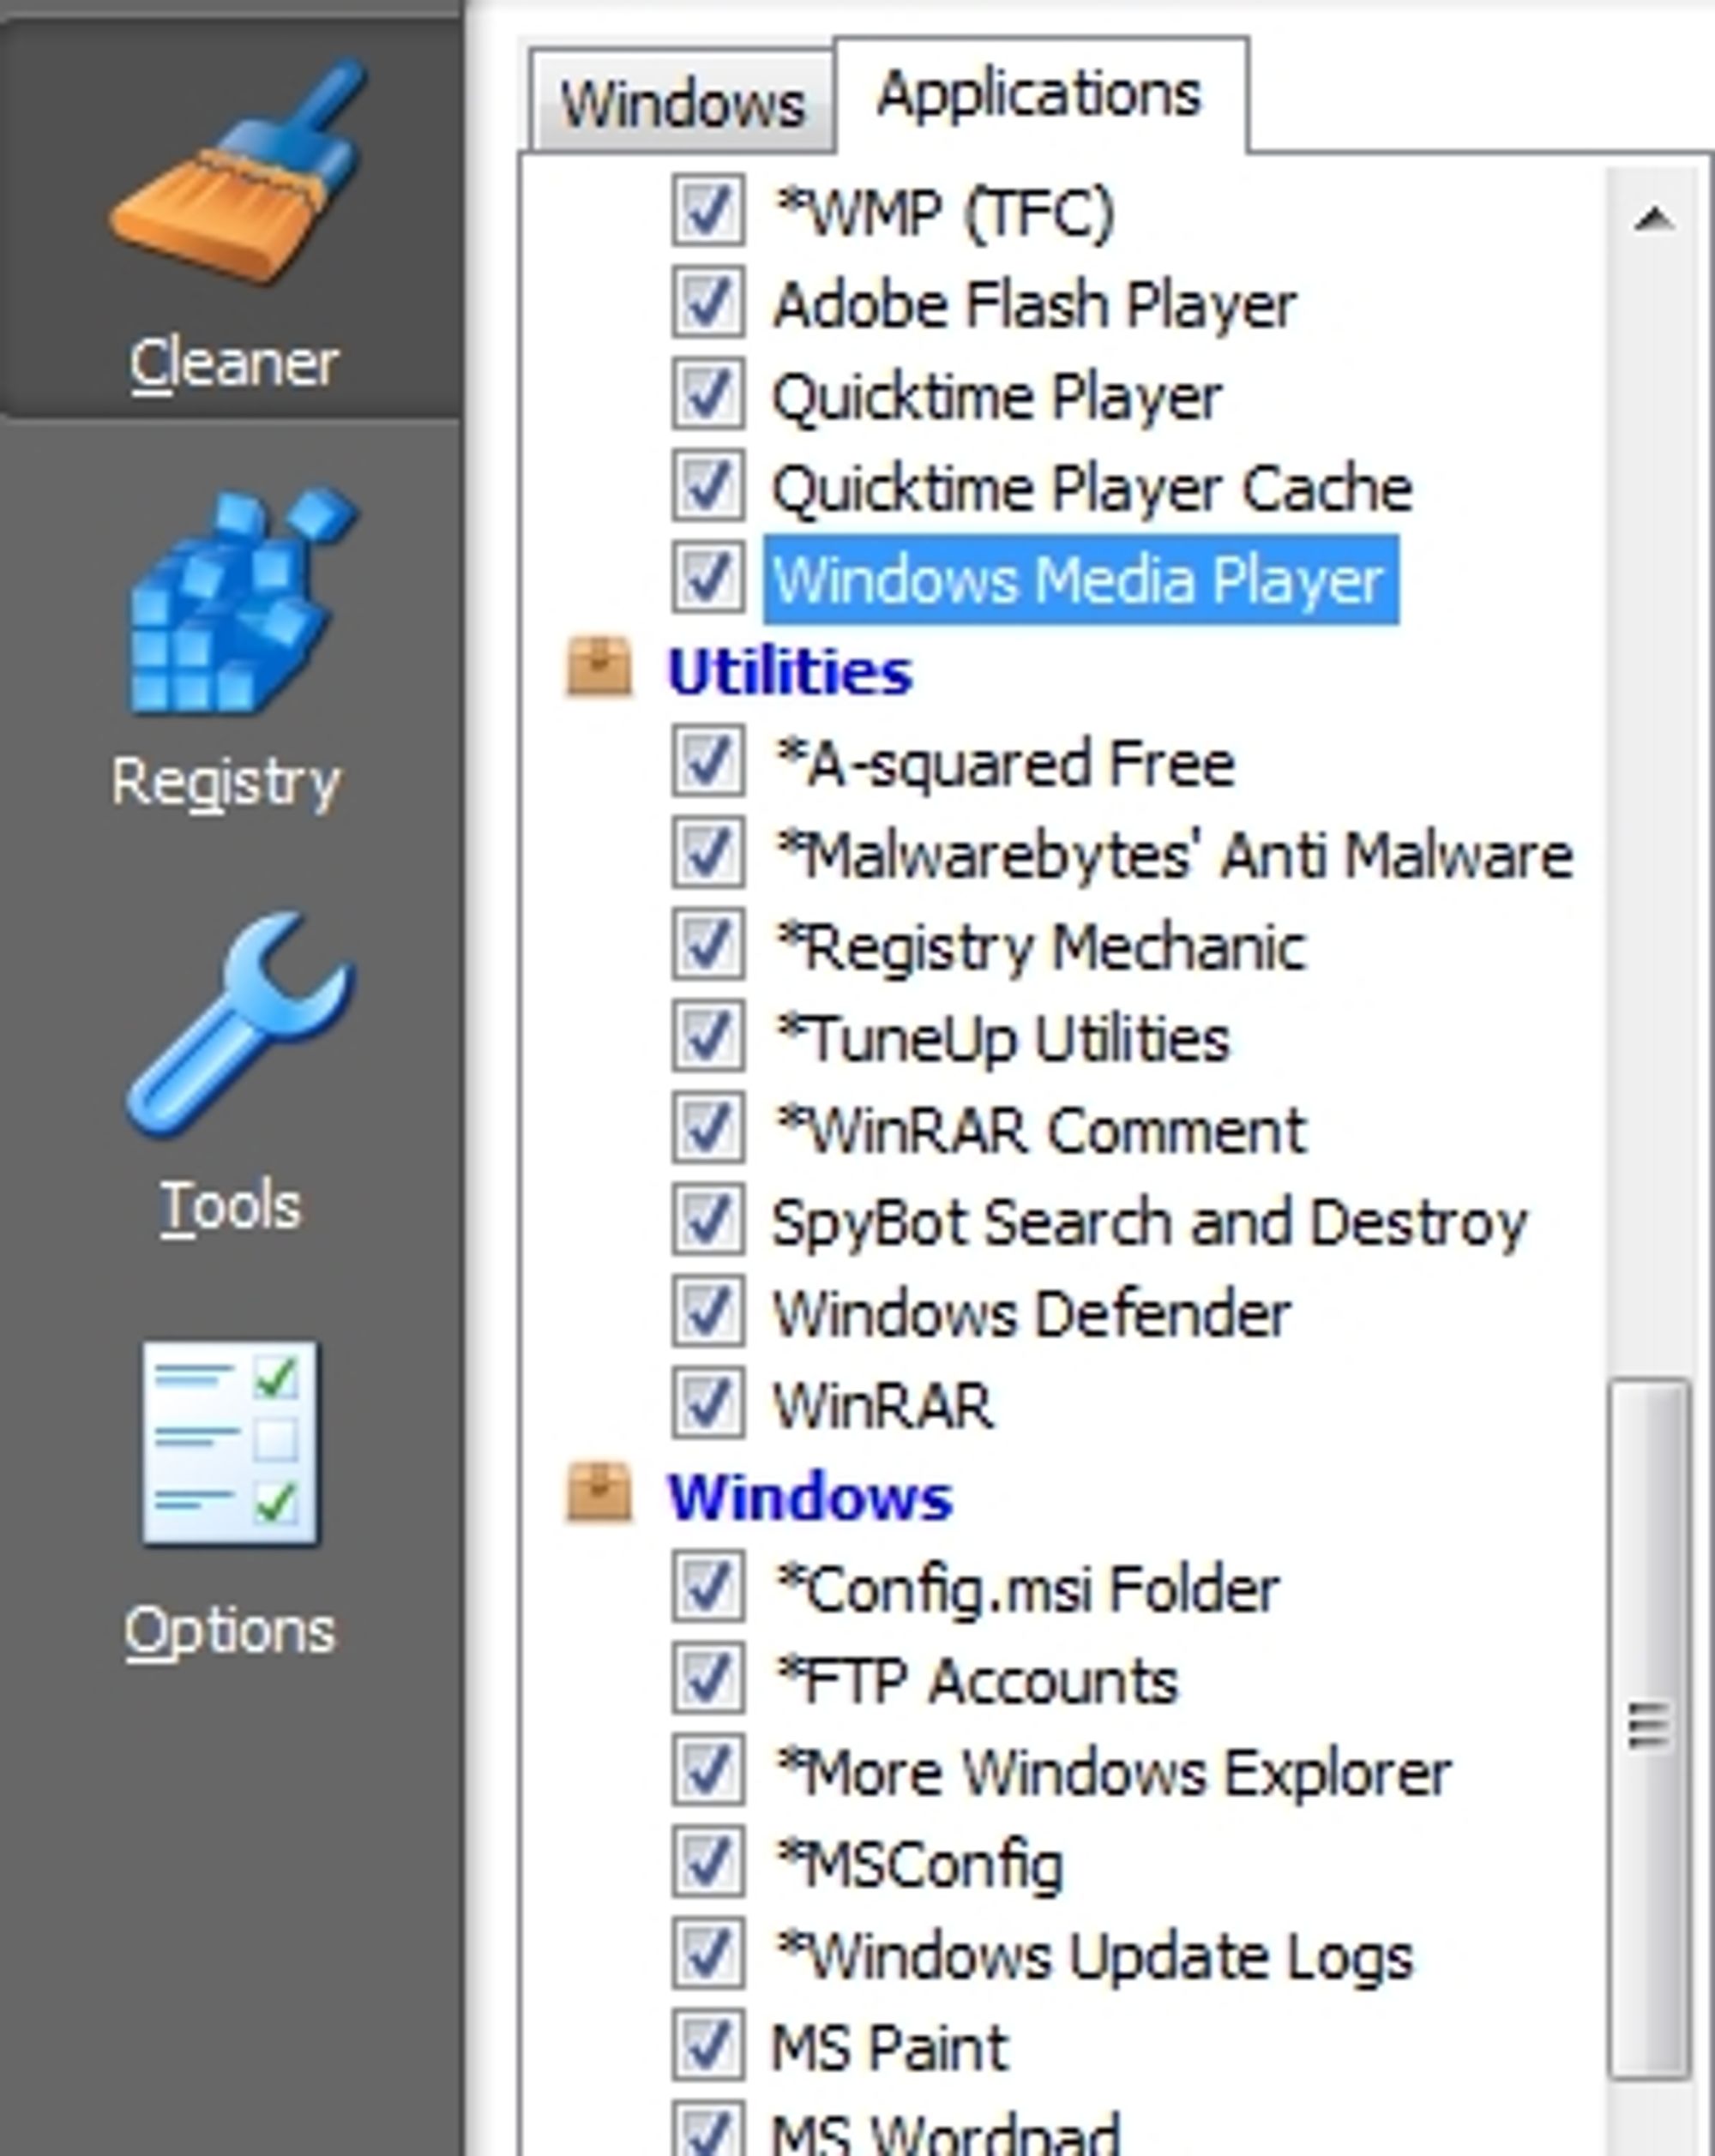Image resolution: width=1715 pixels, height=2156 pixels.
Task: Click the scrollbar up arrow
Action: [x=1654, y=218]
